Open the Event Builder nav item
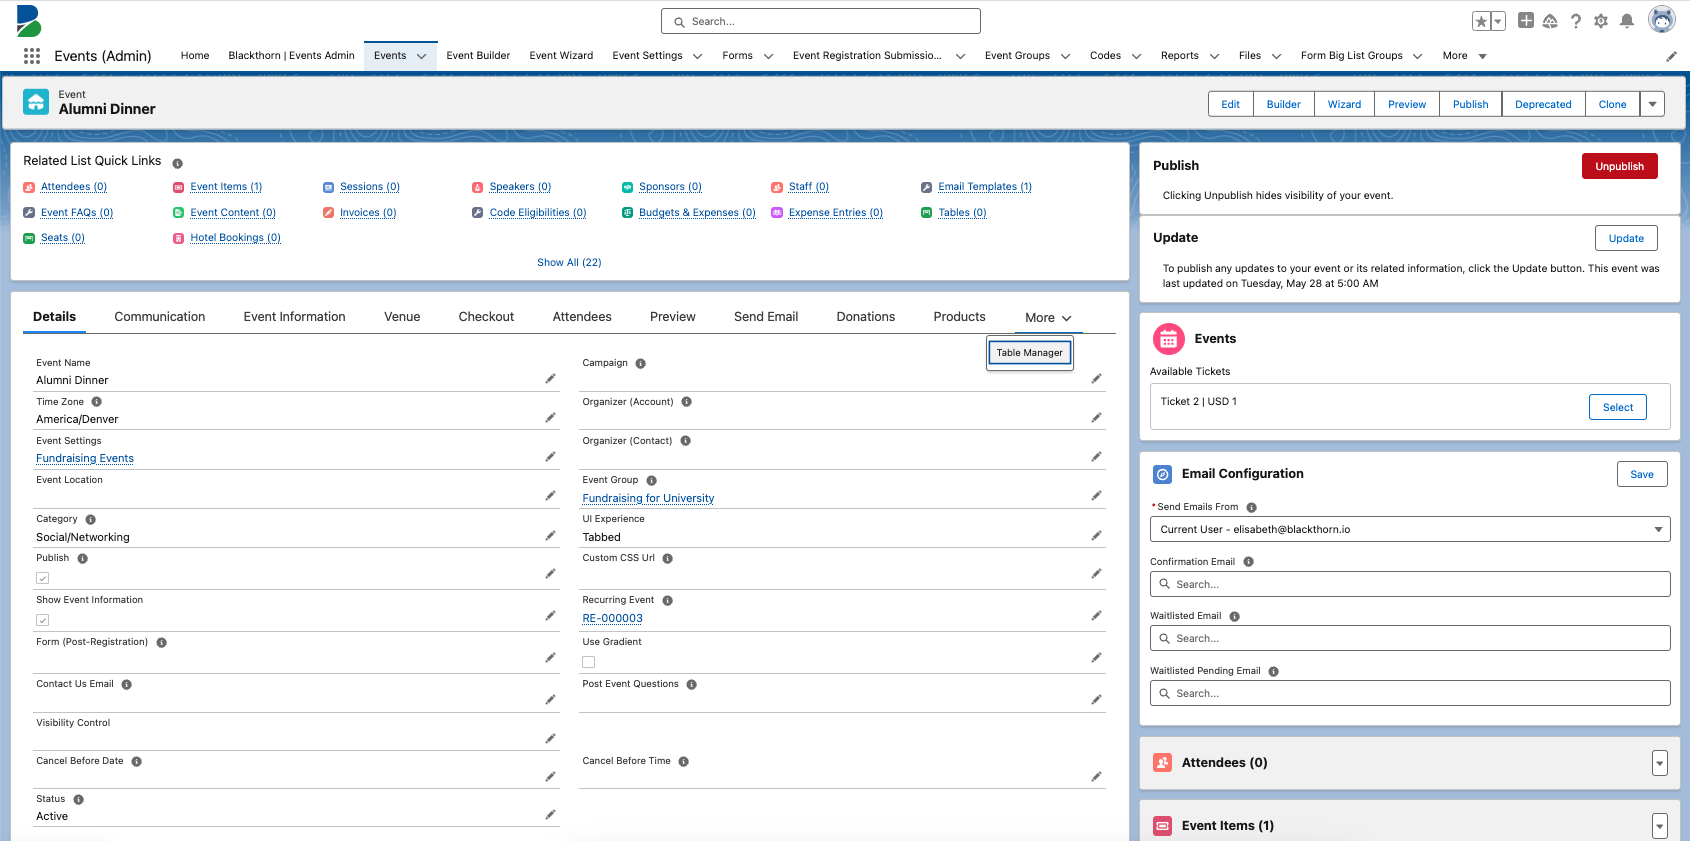This screenshot has height=841, width=1690. coord(478,56)
